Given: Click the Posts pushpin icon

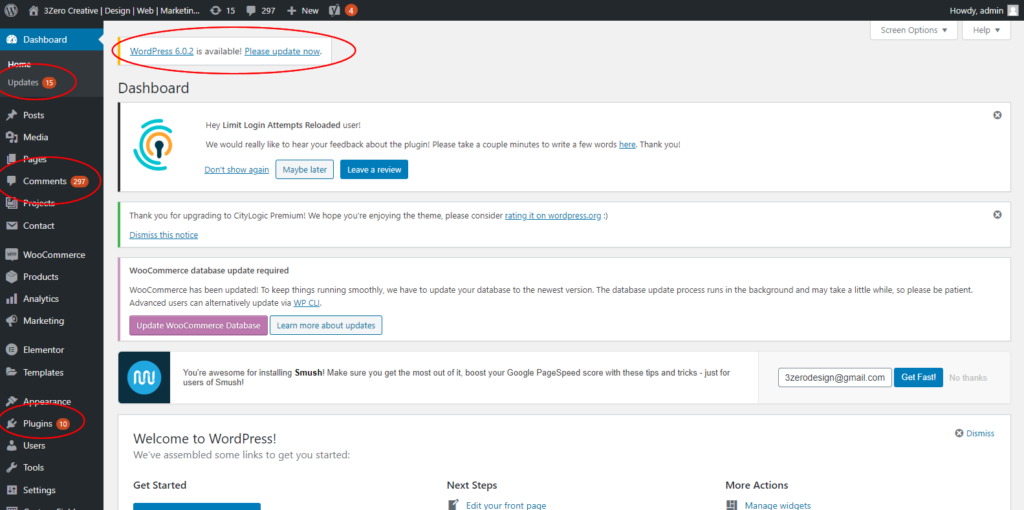Looking at the screenshot, I should click(x=11, y=115).
